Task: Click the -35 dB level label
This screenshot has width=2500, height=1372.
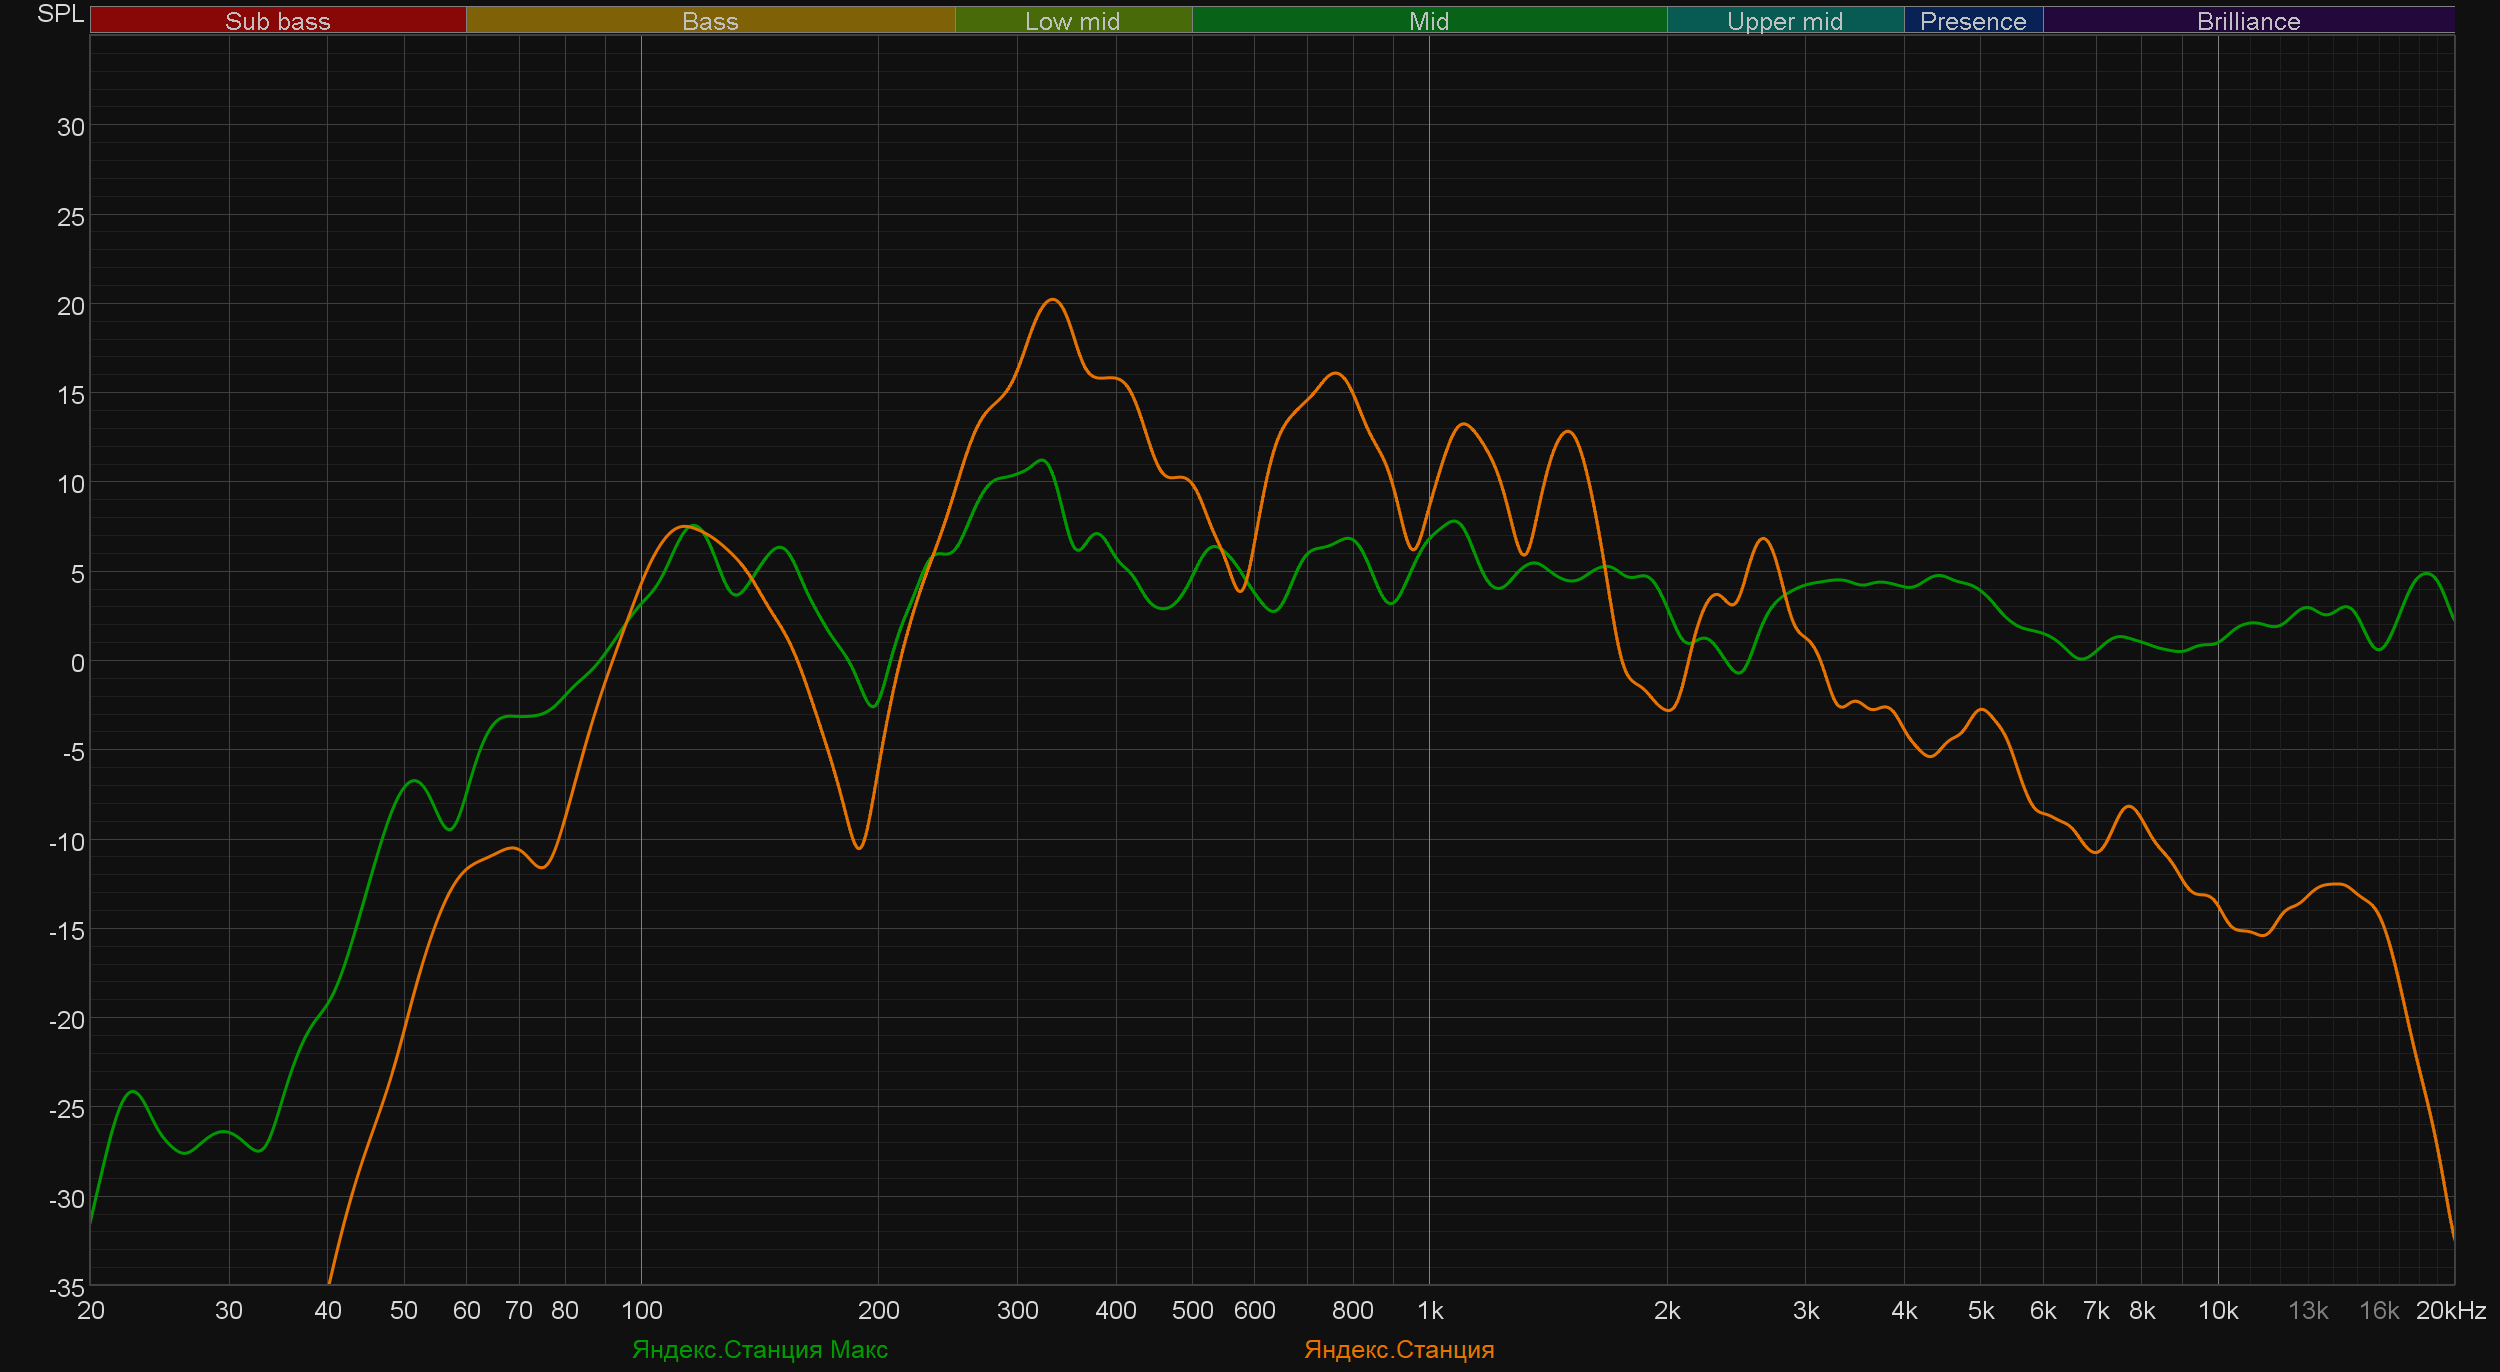Action: (66, 1287)
